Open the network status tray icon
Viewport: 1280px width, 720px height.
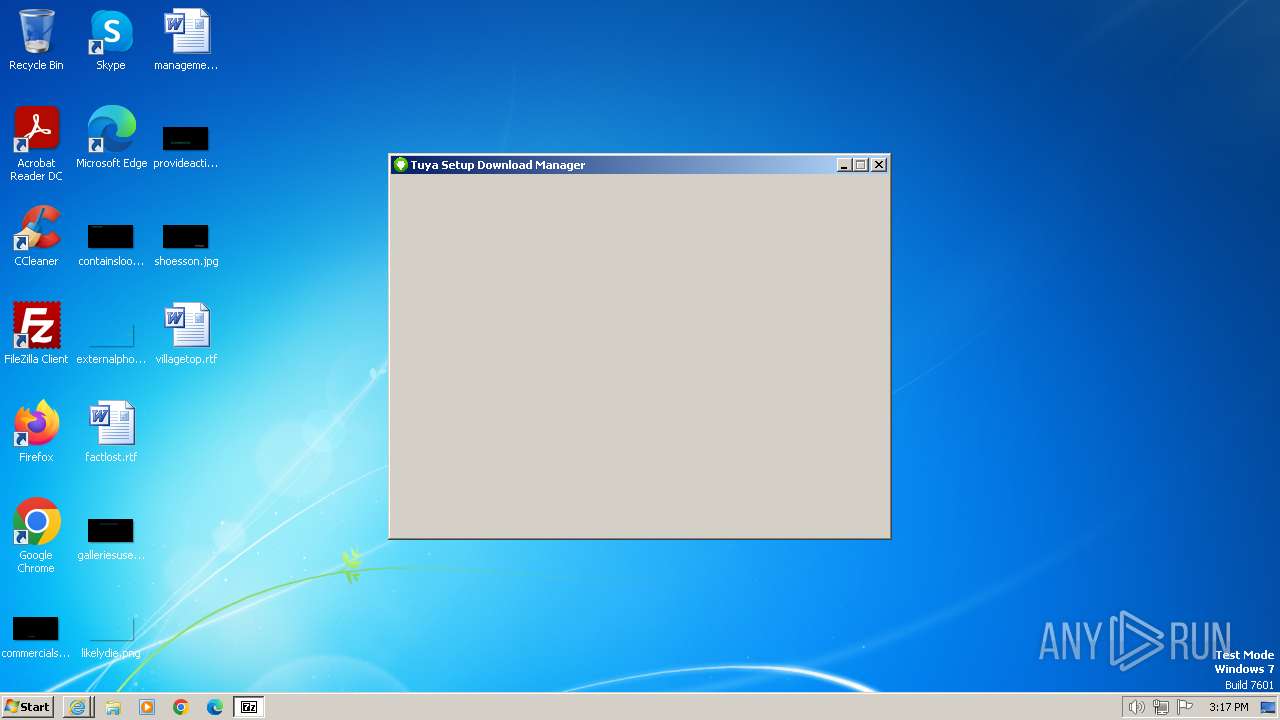click(x=1161, y=707)
